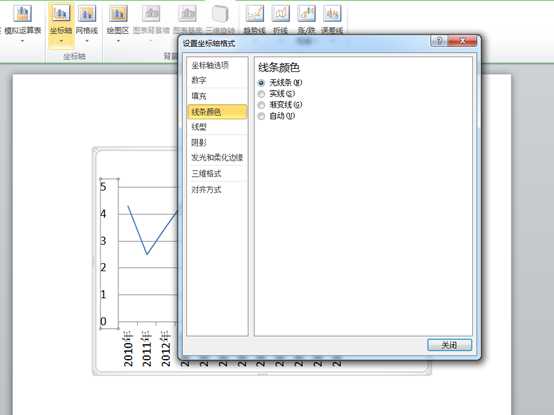Click the value 0 on vertical axis
Viewport: 554px width, 415px height.
[103, 321]
